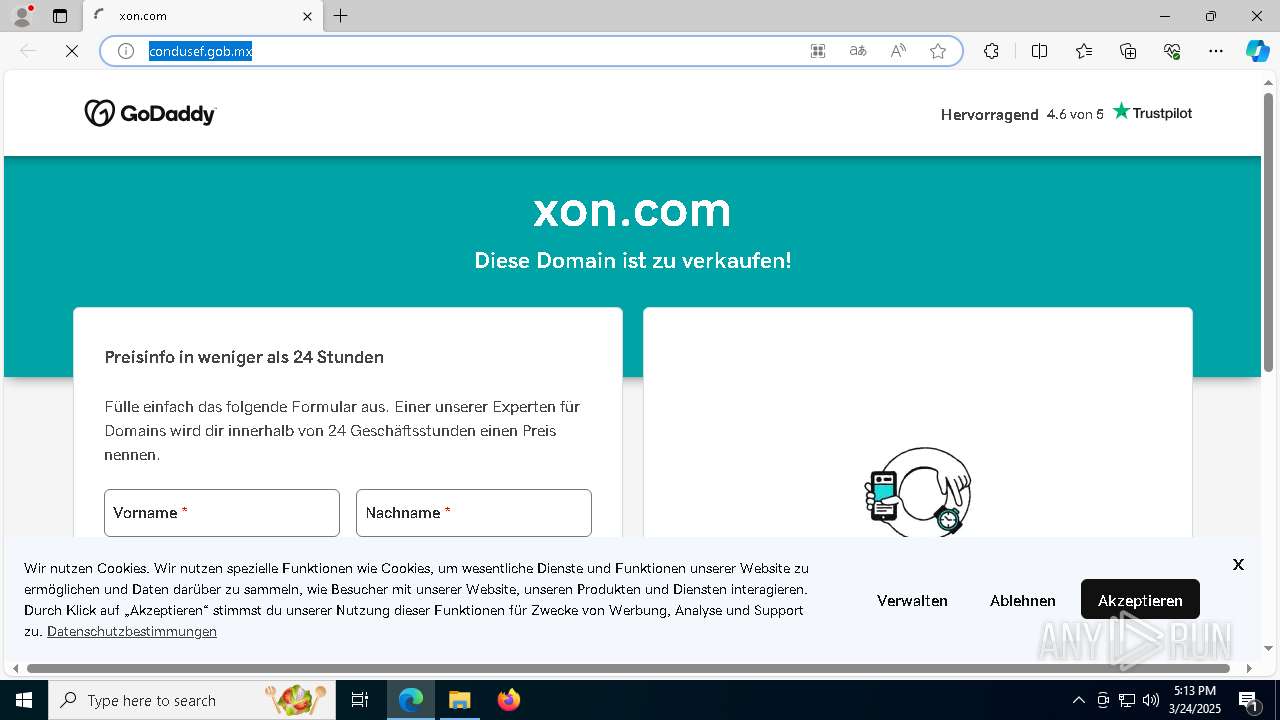Open the Favorites list icon
Viewport: 1280px width, 720px height.
coord(1084,51)
